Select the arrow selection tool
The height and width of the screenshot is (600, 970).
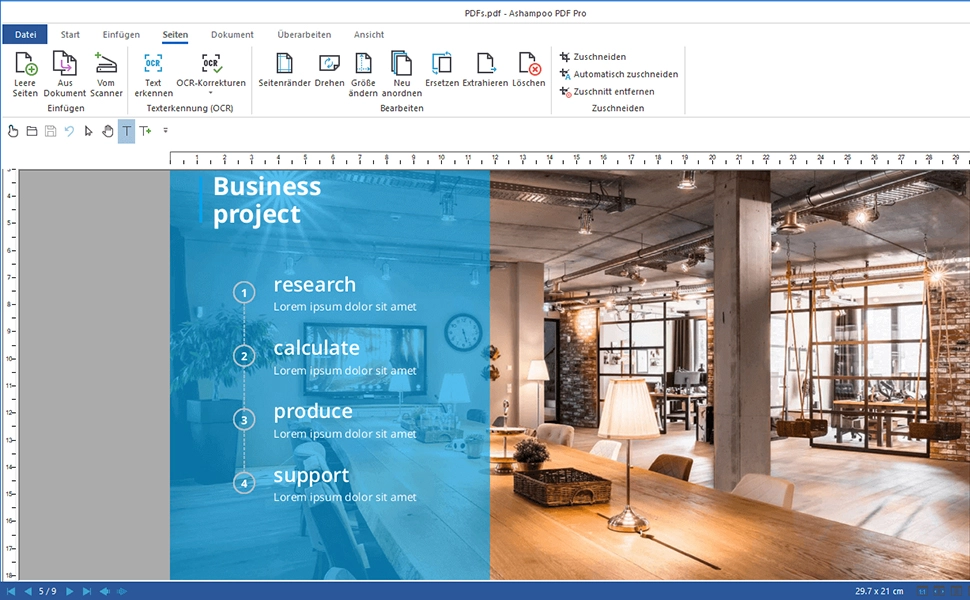(x=88, y=131)
